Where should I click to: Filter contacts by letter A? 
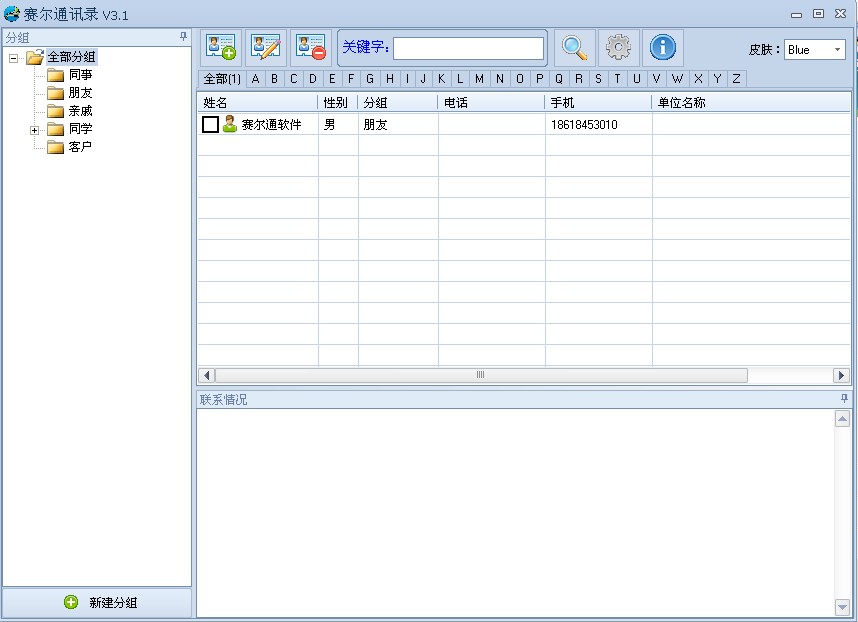click(255, 79)
